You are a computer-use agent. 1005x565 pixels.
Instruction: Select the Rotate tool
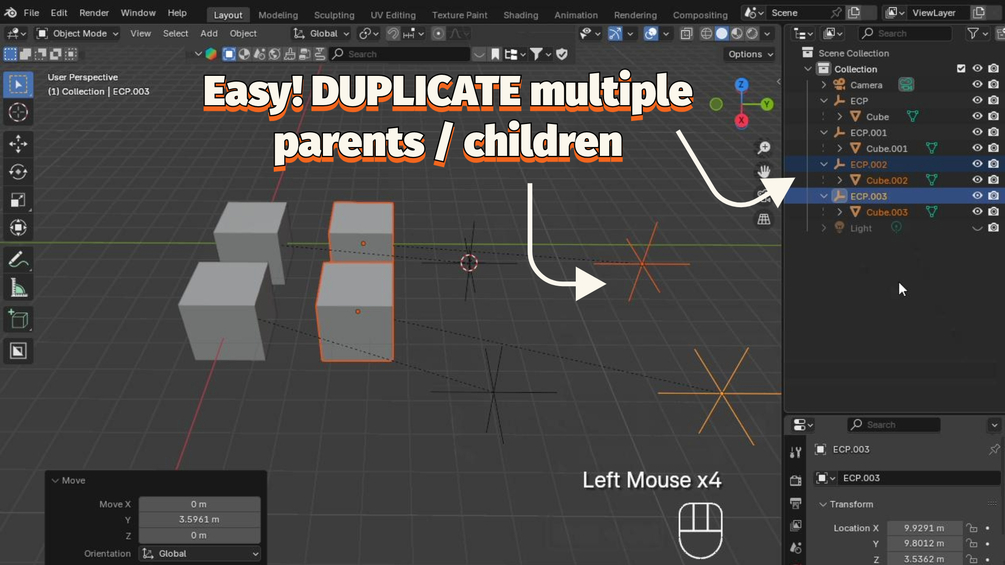tap(18, 172)
